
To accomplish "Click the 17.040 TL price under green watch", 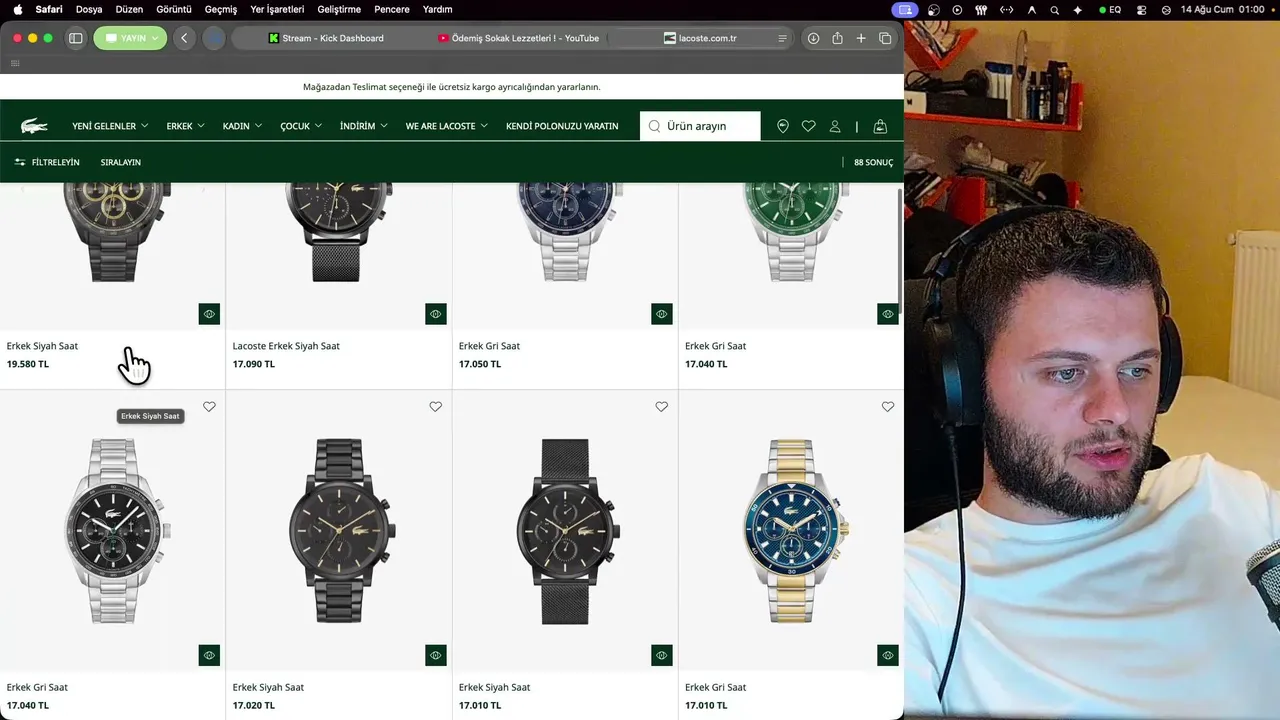I will [706, 364].
